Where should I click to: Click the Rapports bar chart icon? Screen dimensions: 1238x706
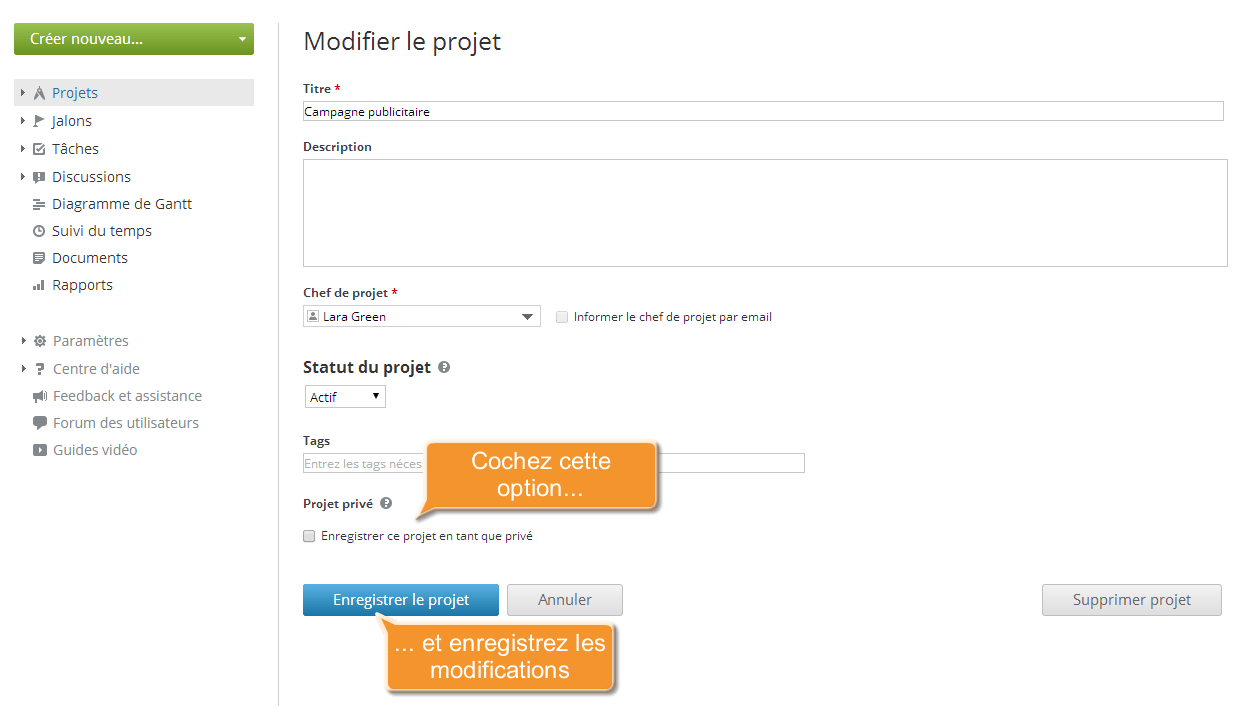[39, 285]
